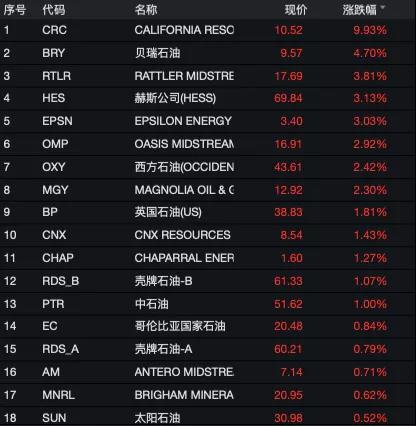Select 哥伦比亚国家石油 stock name

180,326
